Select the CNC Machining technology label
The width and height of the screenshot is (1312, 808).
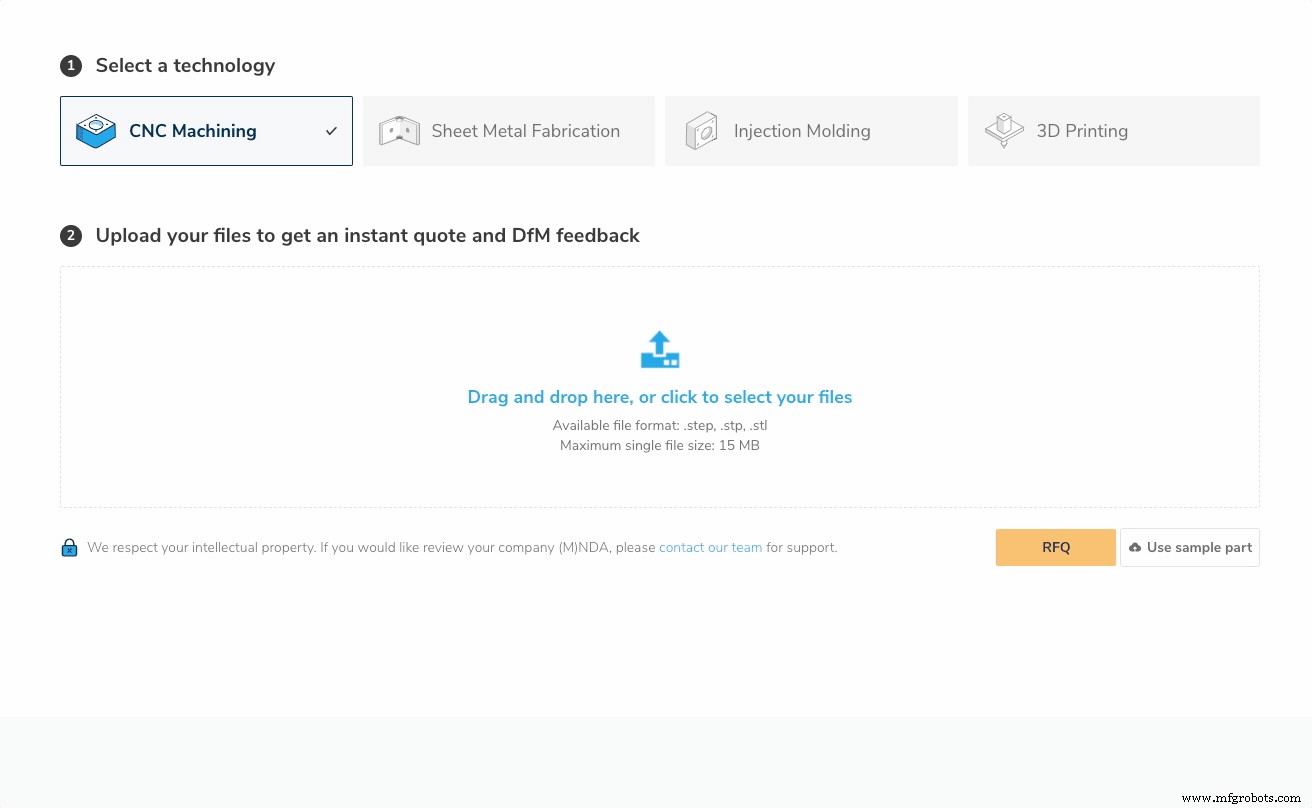192,131
